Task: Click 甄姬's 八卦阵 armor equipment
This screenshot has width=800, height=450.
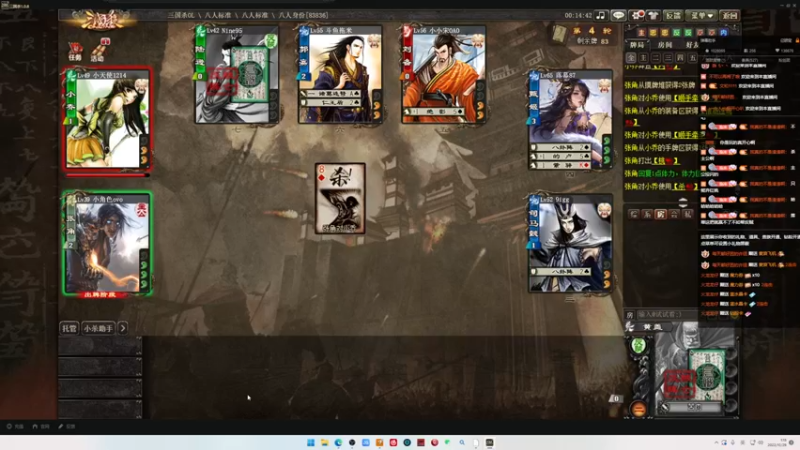Action: (562, 147)
